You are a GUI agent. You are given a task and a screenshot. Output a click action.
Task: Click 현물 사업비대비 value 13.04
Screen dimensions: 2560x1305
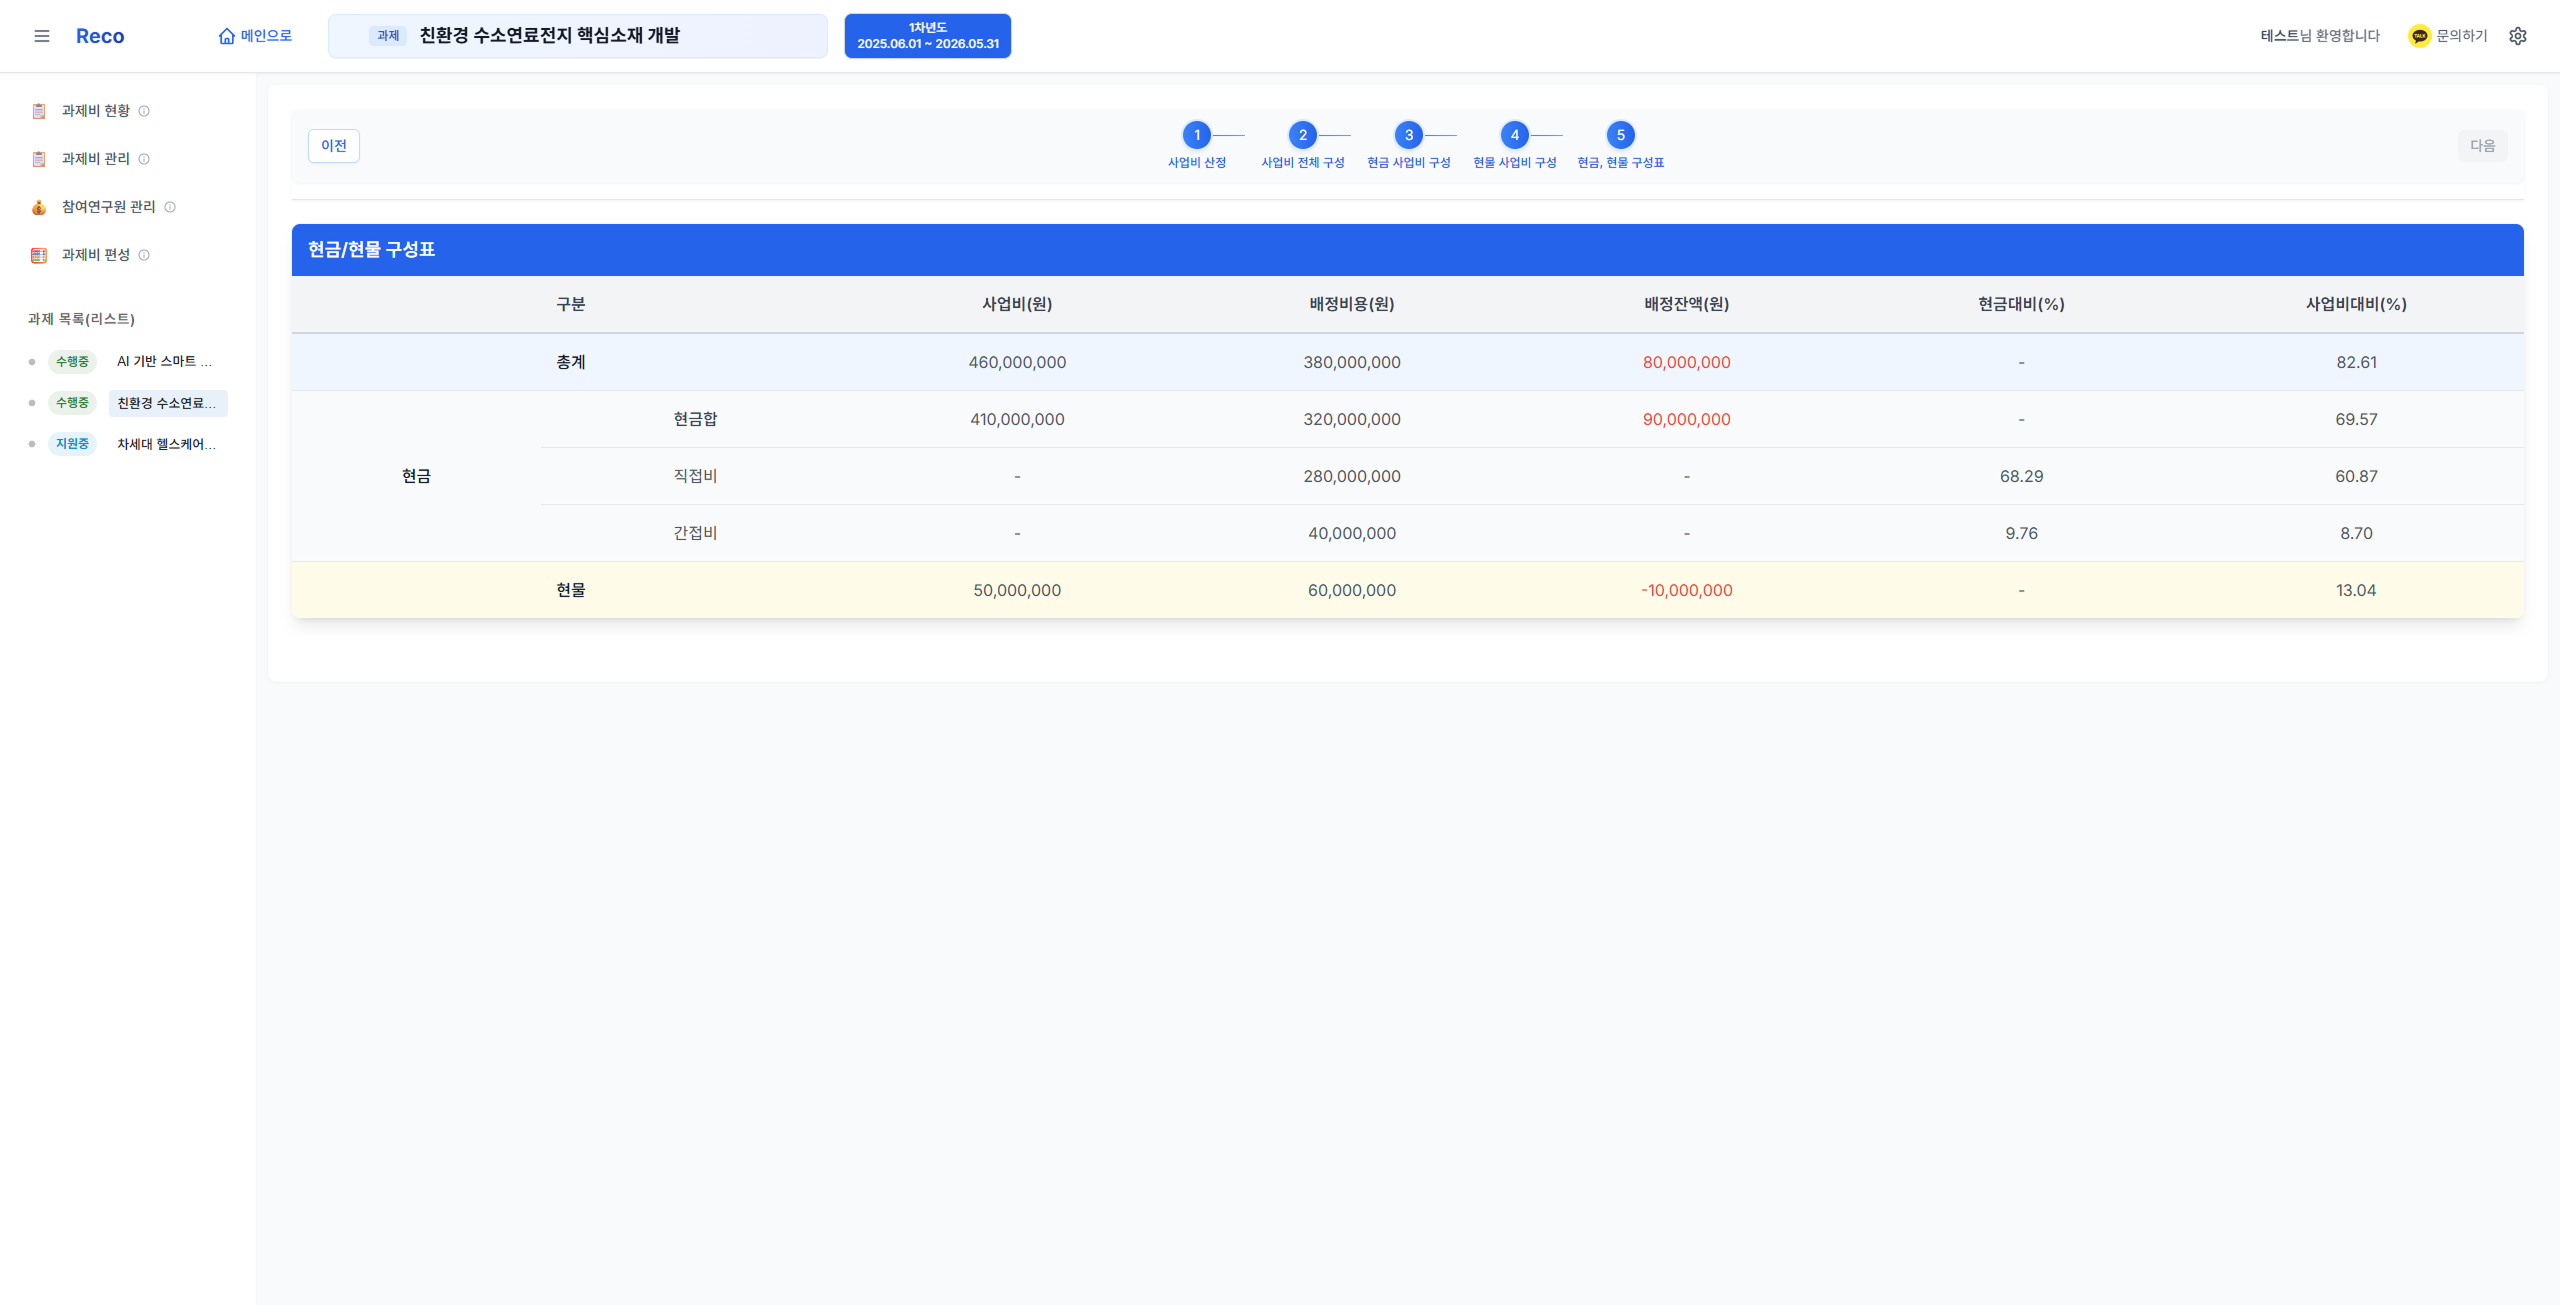pyautogui.click(x=2356, y=590)
